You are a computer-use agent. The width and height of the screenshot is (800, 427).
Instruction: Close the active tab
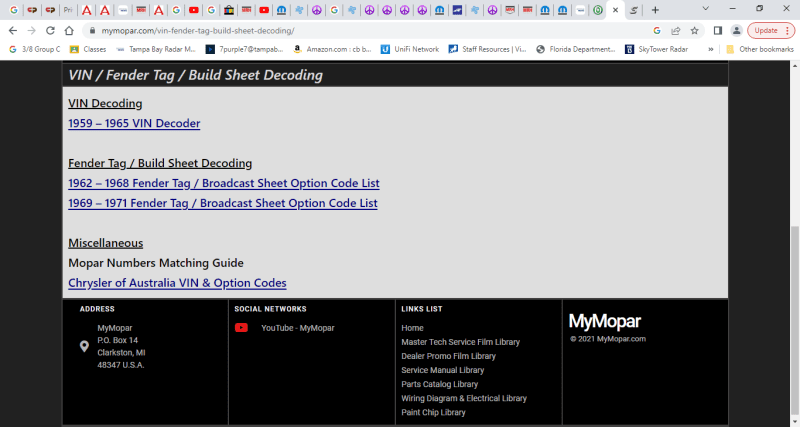(615, 10)
